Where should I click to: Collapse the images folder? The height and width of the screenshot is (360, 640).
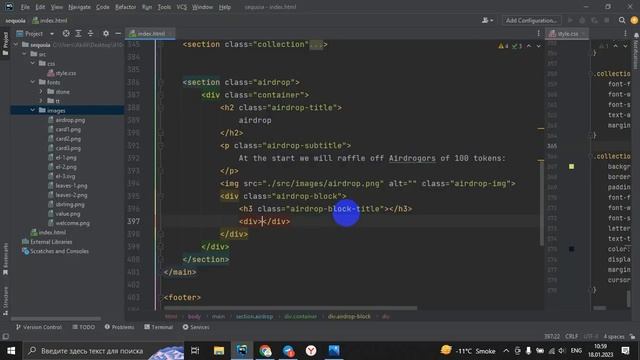click(33, 110)
